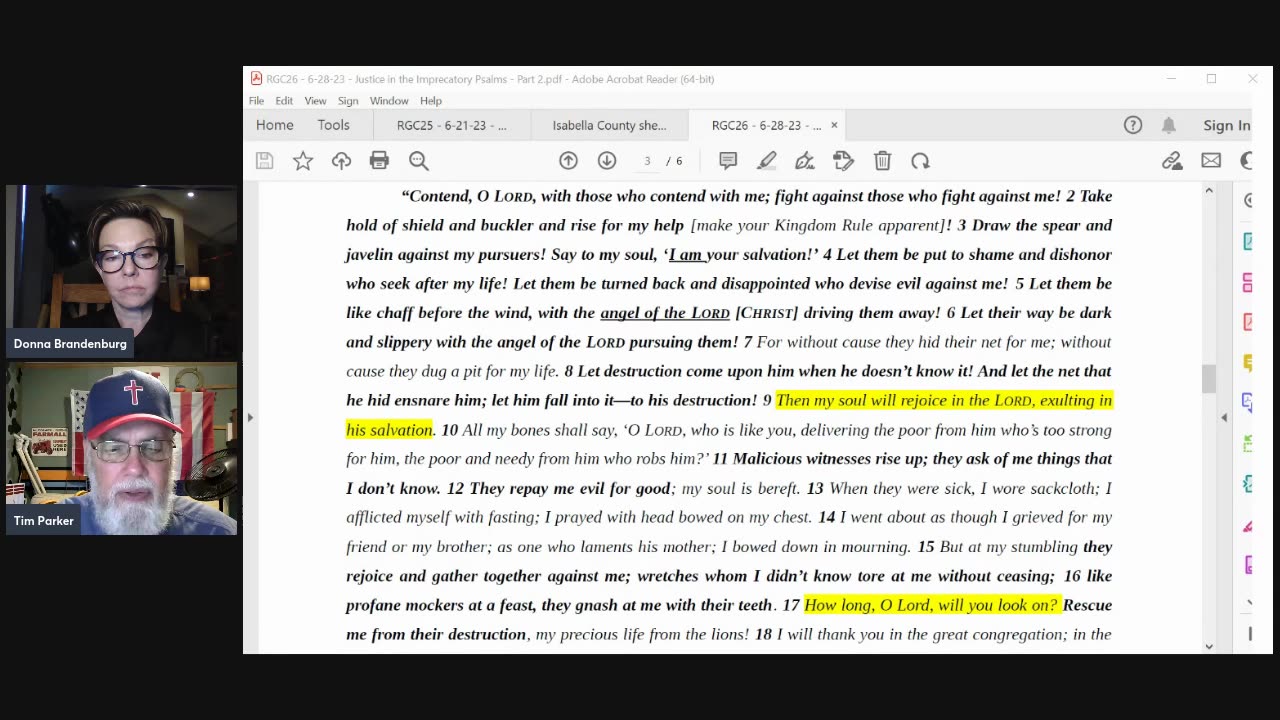Click the '/ 6' total pages label
The width and height of the screenshot is (1280, 720).
(675, 161)
